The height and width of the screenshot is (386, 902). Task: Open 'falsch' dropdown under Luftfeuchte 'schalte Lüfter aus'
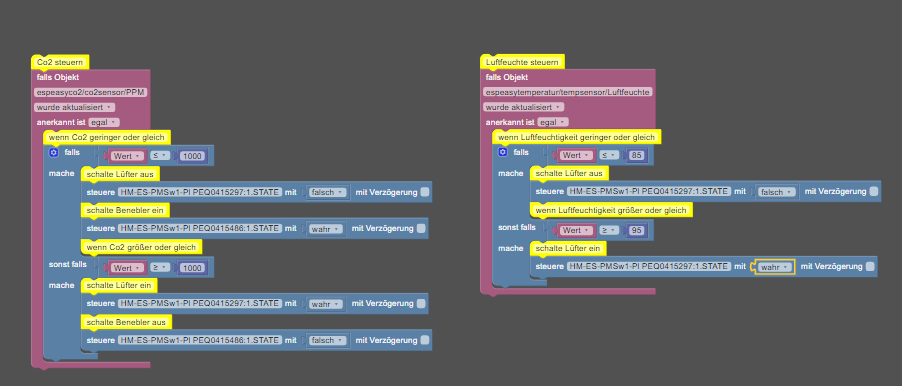pyautogui.click(x=777, y=192)
